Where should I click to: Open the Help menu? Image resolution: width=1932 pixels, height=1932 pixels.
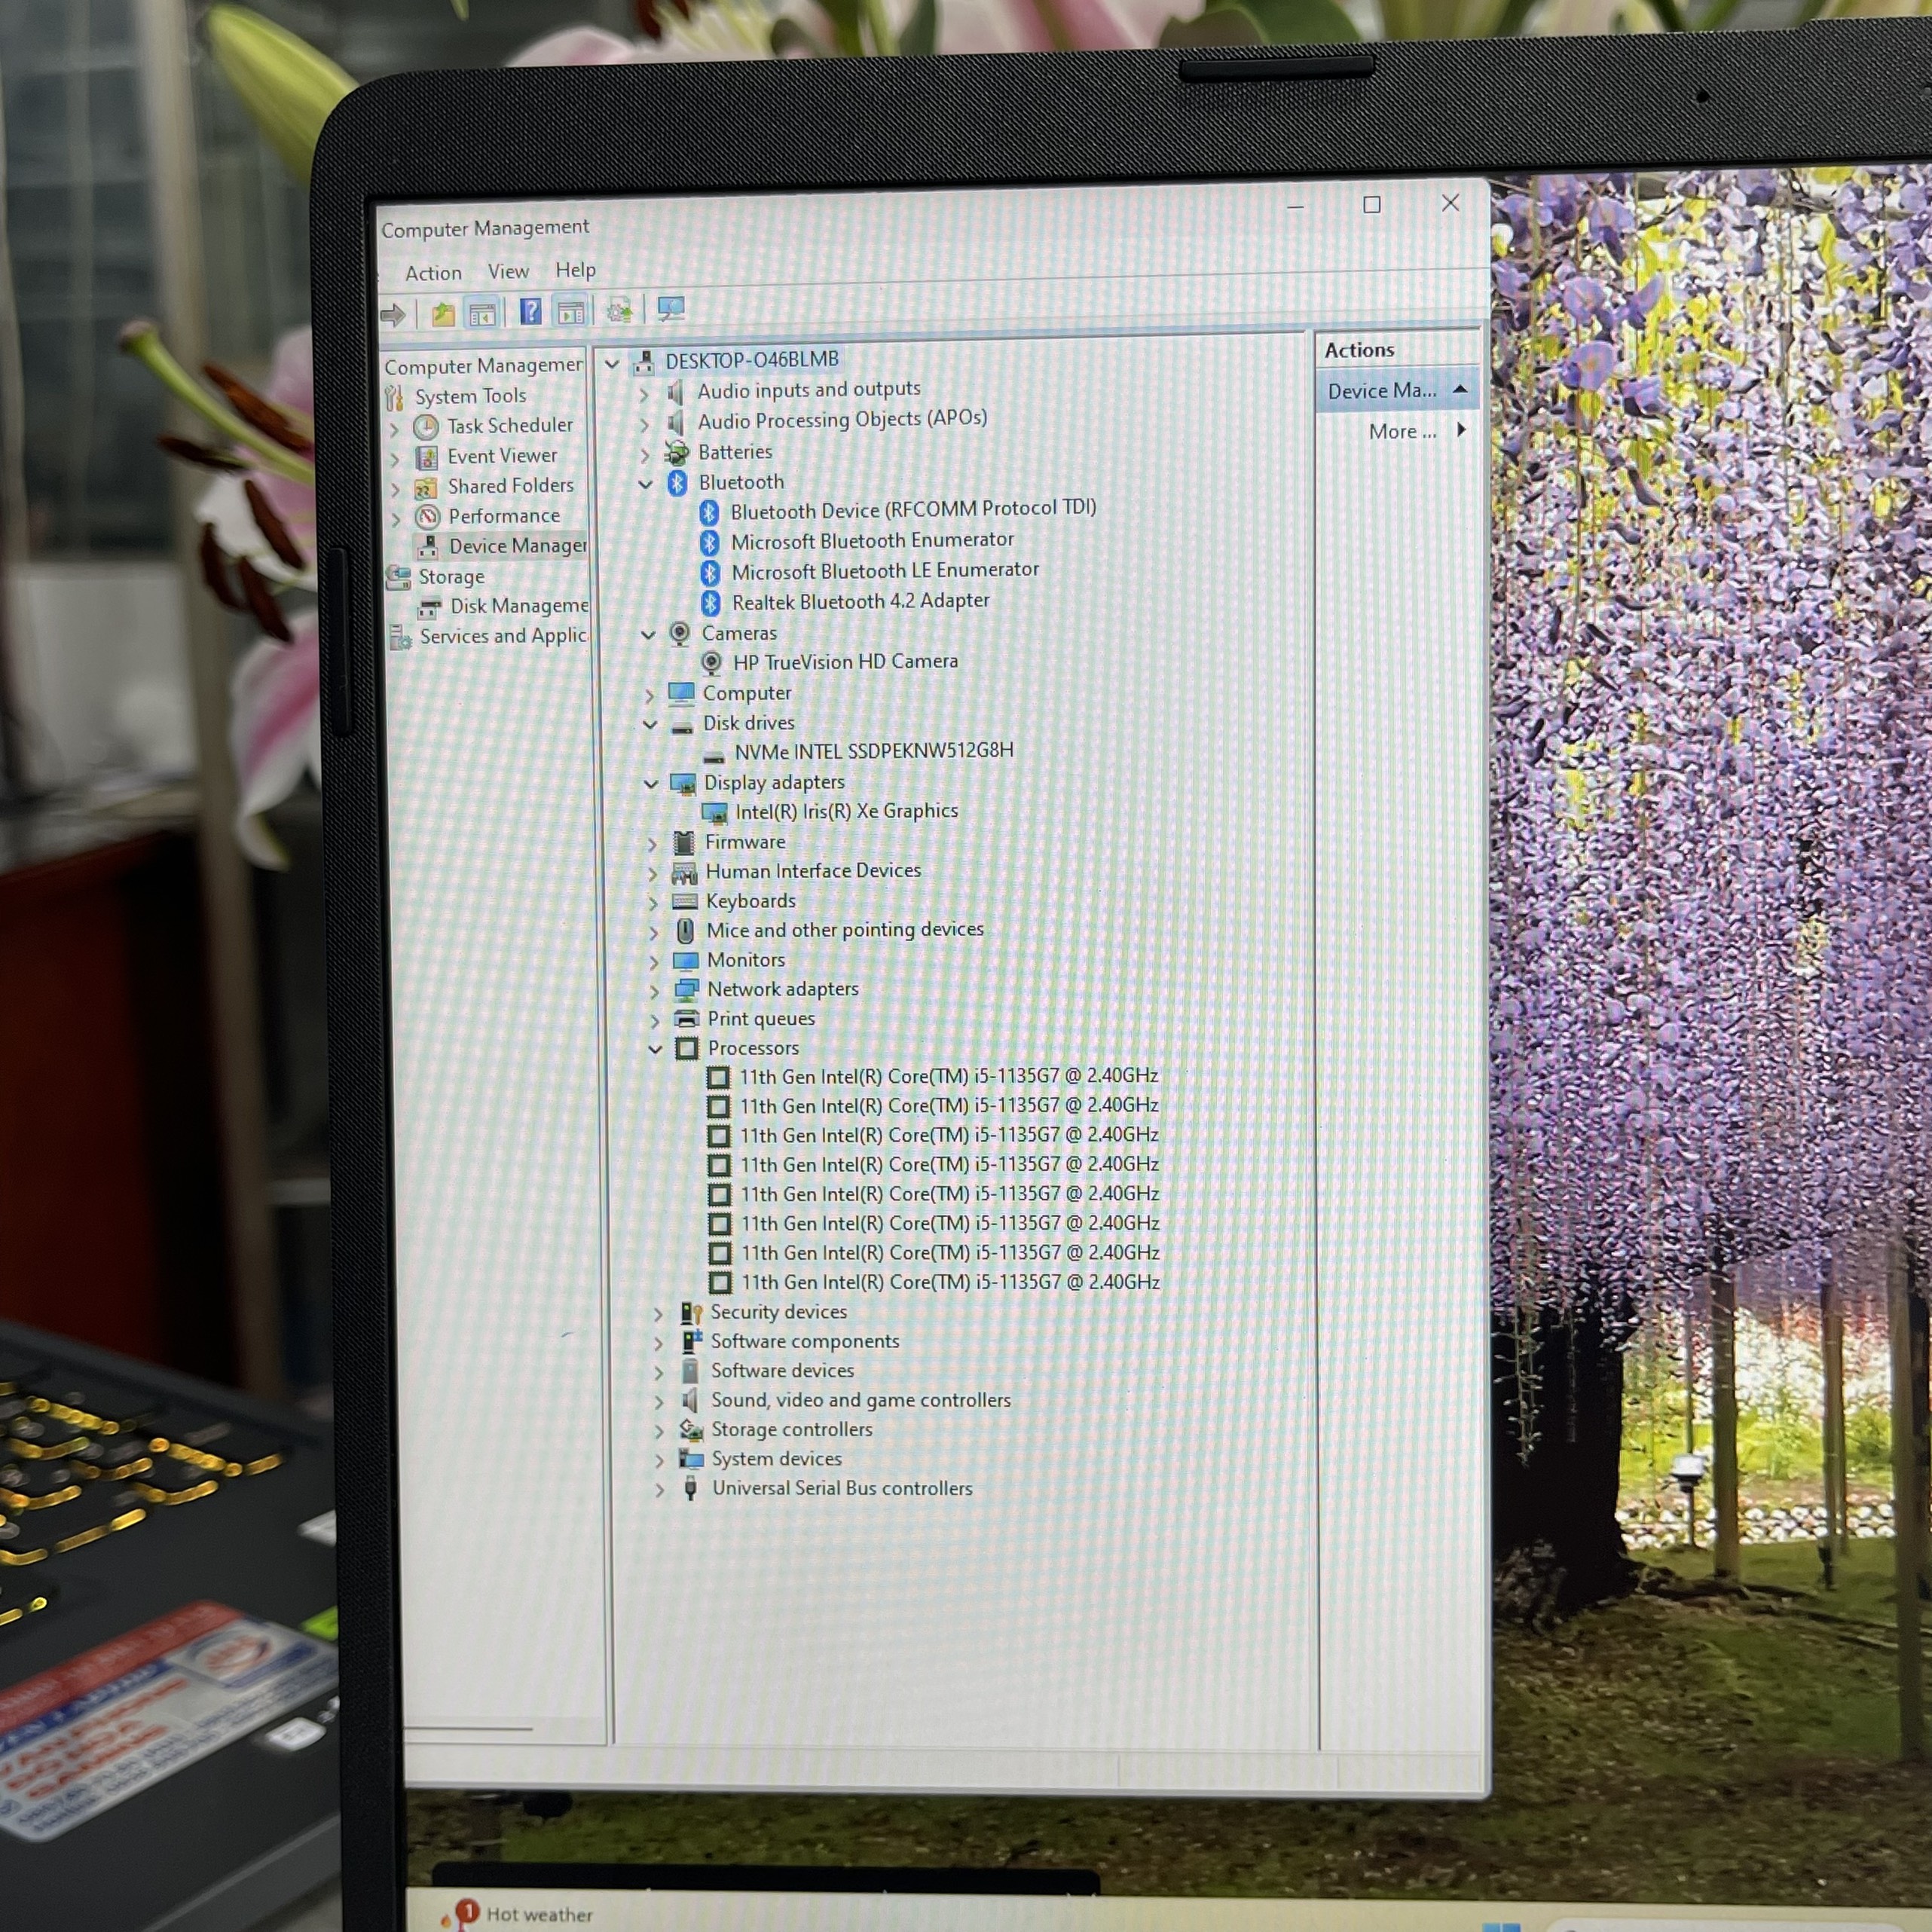pos(575,270)
